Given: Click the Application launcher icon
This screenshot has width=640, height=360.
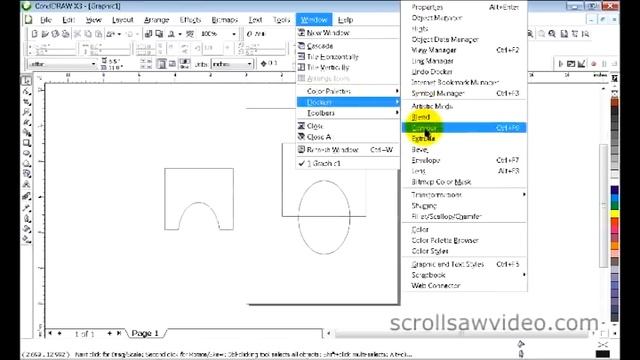Looking at the screenshot, I should [172, 34].
